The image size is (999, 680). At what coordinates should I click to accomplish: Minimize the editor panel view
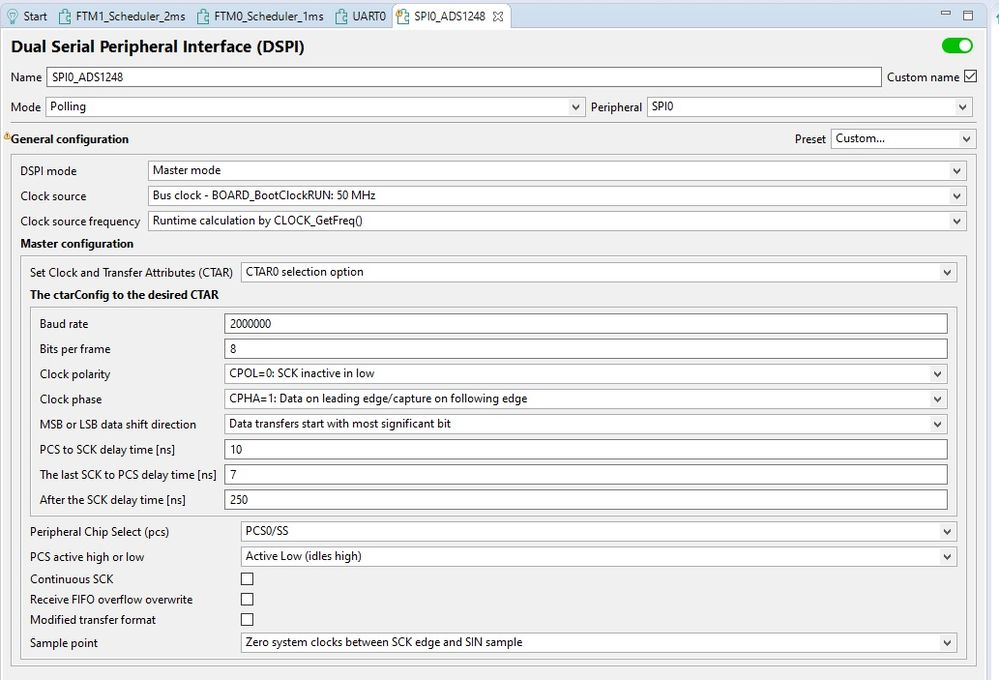(945, 14)
